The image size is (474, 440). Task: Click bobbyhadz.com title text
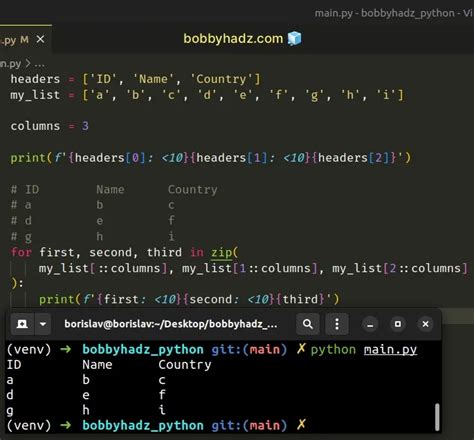pos(233,39)
